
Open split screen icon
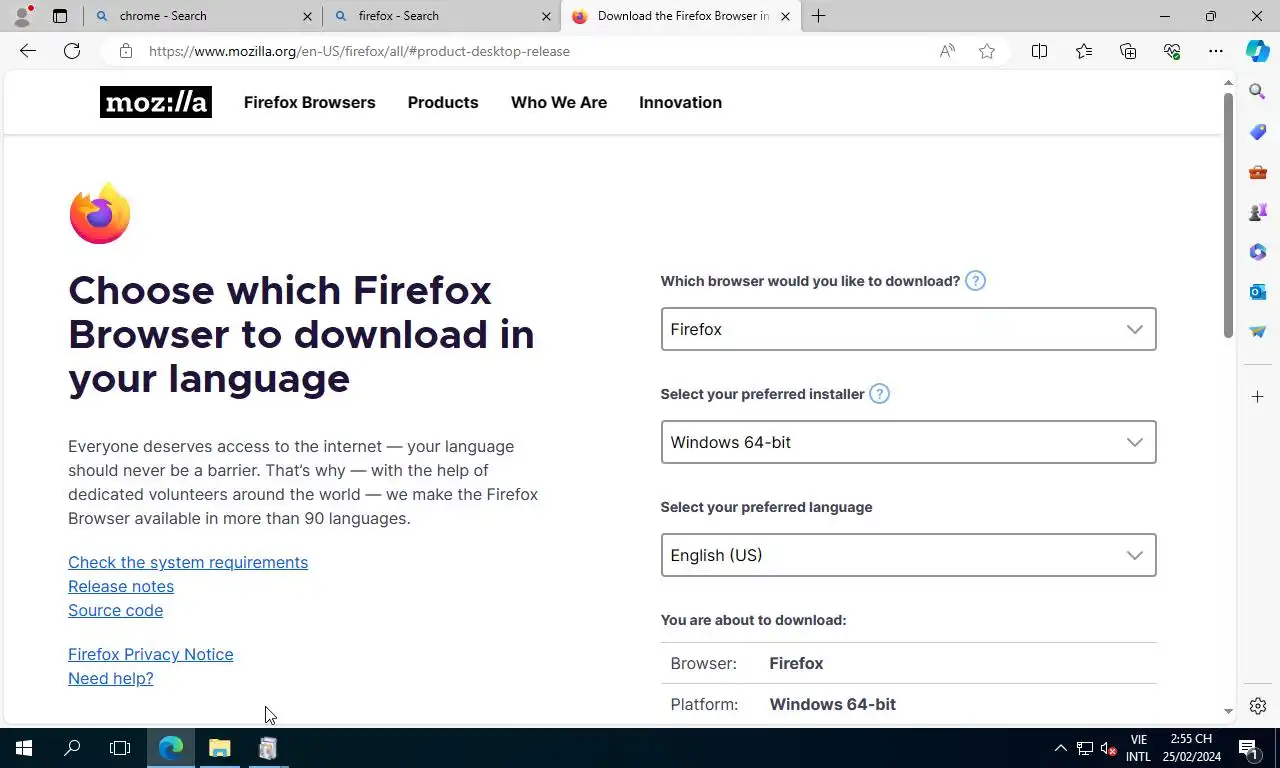tap(1039, 51)
